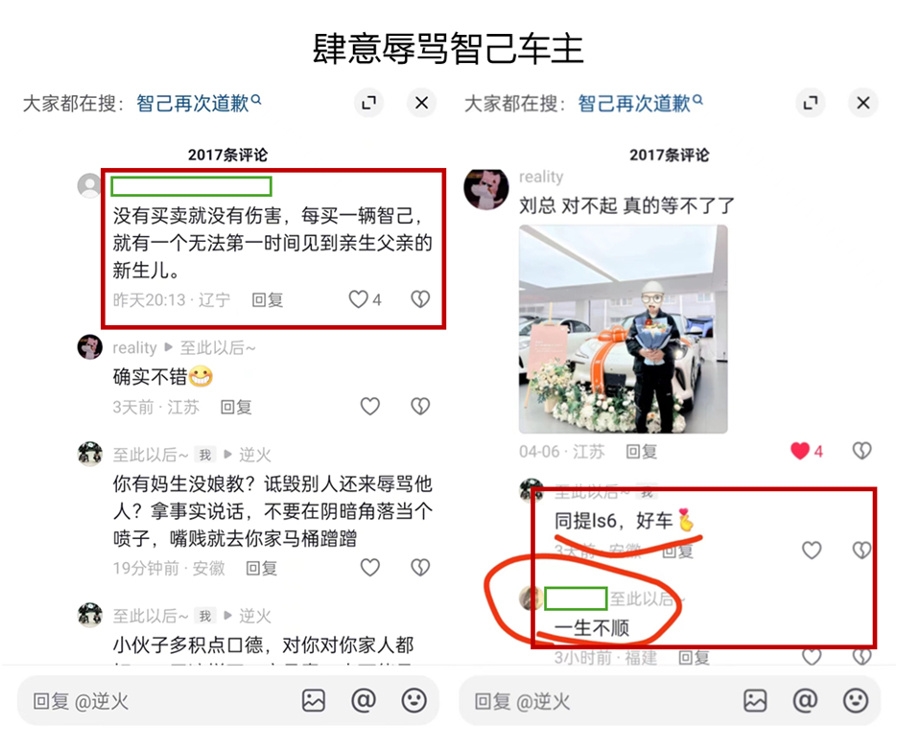Open the car delivery photo in comment
This screenshot has width=898, height=738.
[x=623, y=329]
